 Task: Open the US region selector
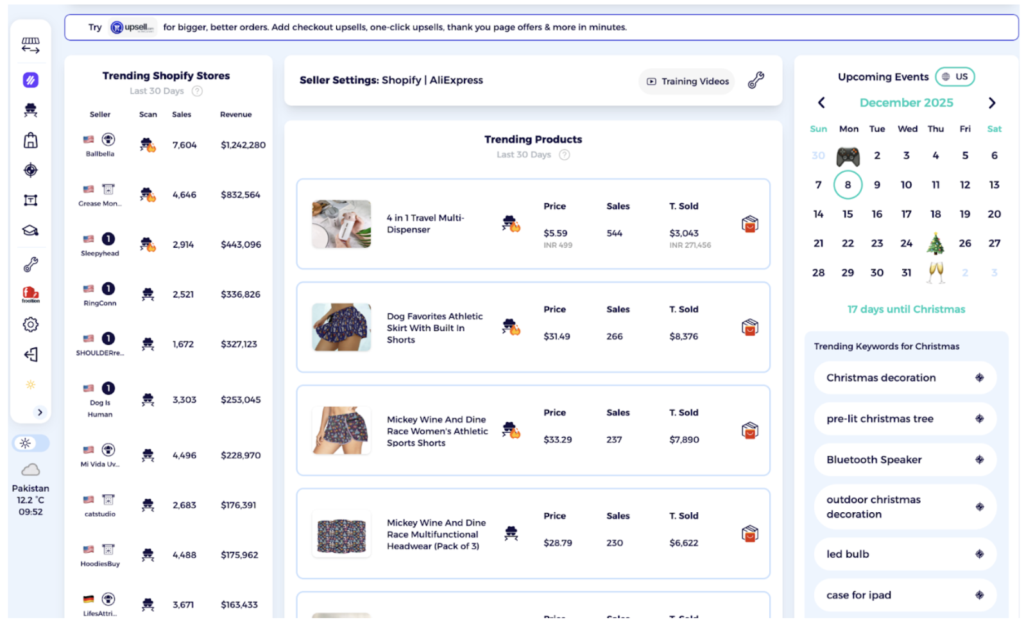point(954,76)
